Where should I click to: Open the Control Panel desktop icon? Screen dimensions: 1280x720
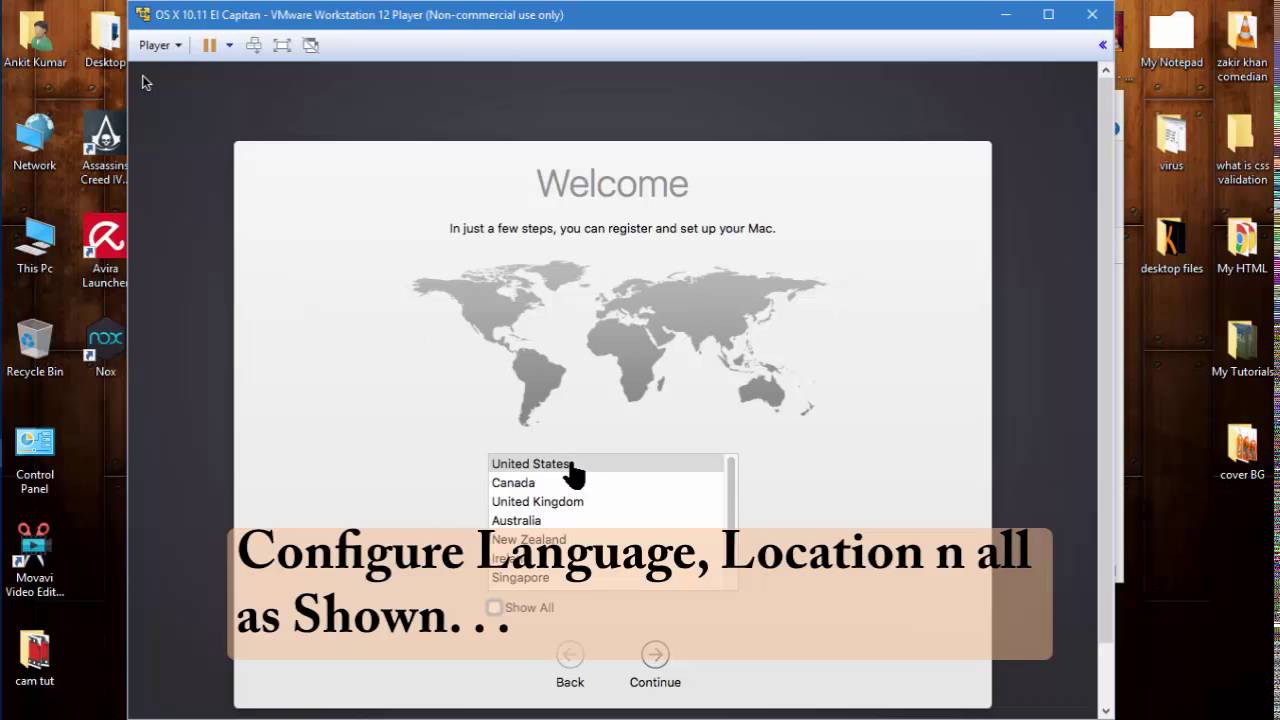(35, 460)
